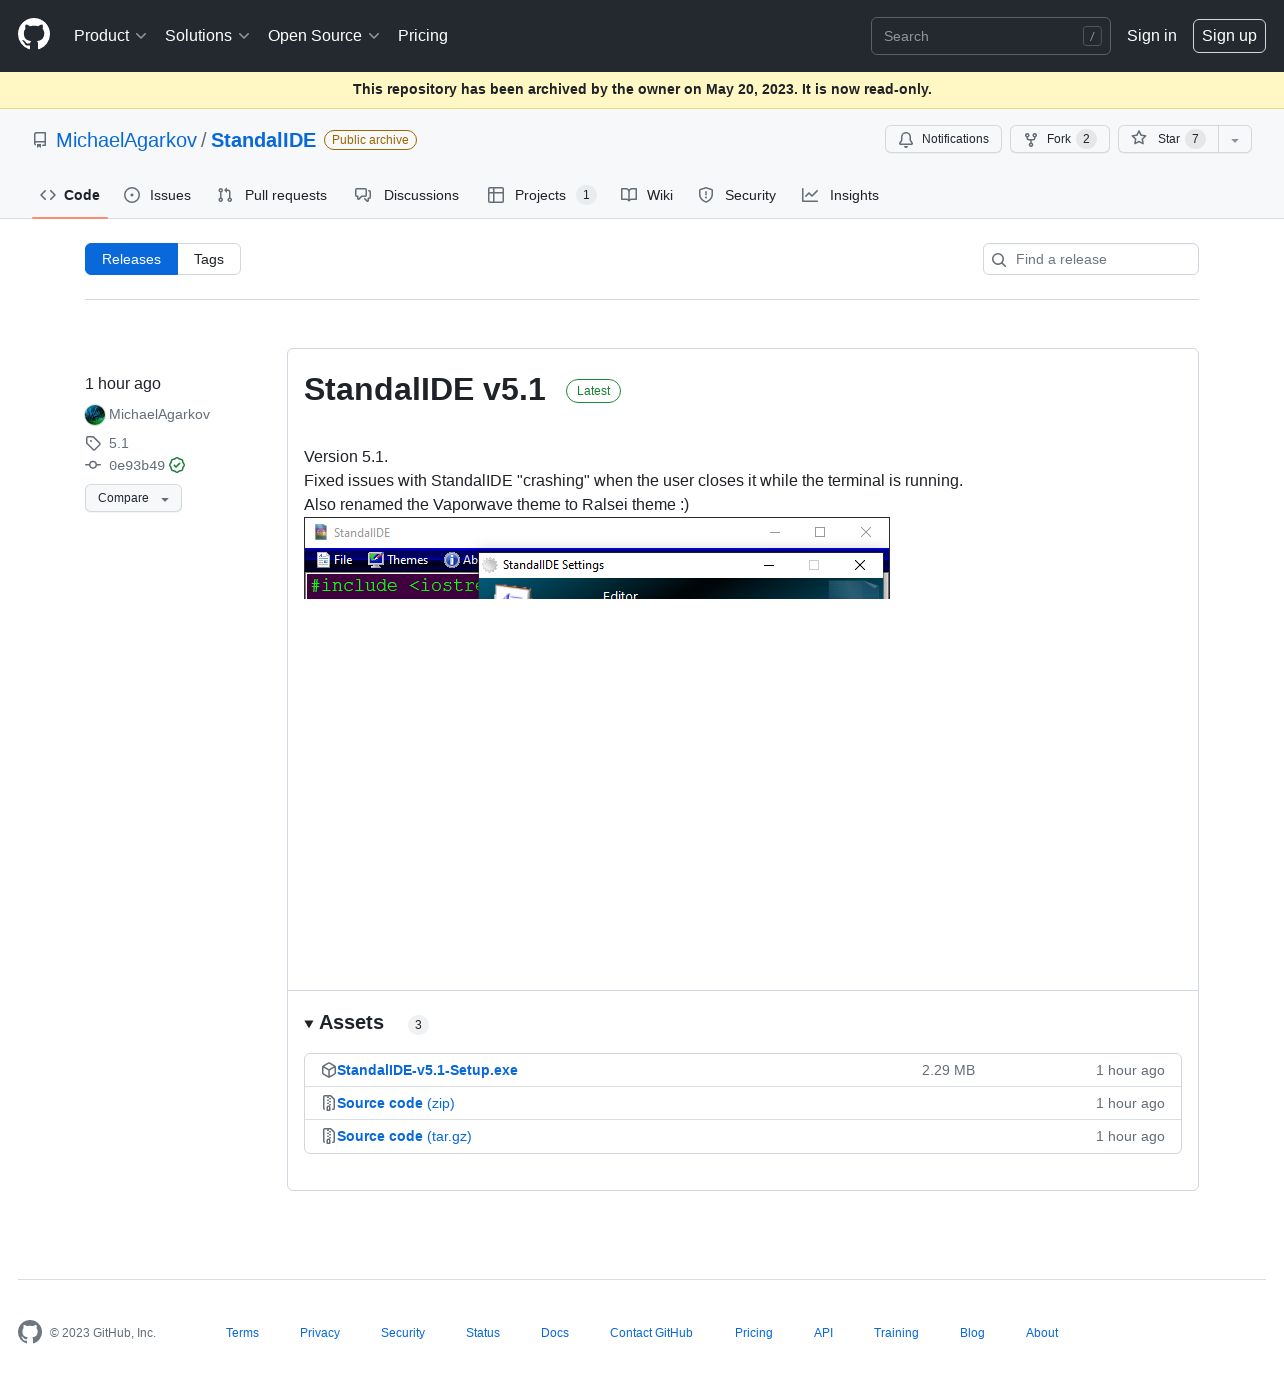The width and height of the screenshot is (1284, 1394).
Task: Expand the Open Source menu
Action: [323, 35]
